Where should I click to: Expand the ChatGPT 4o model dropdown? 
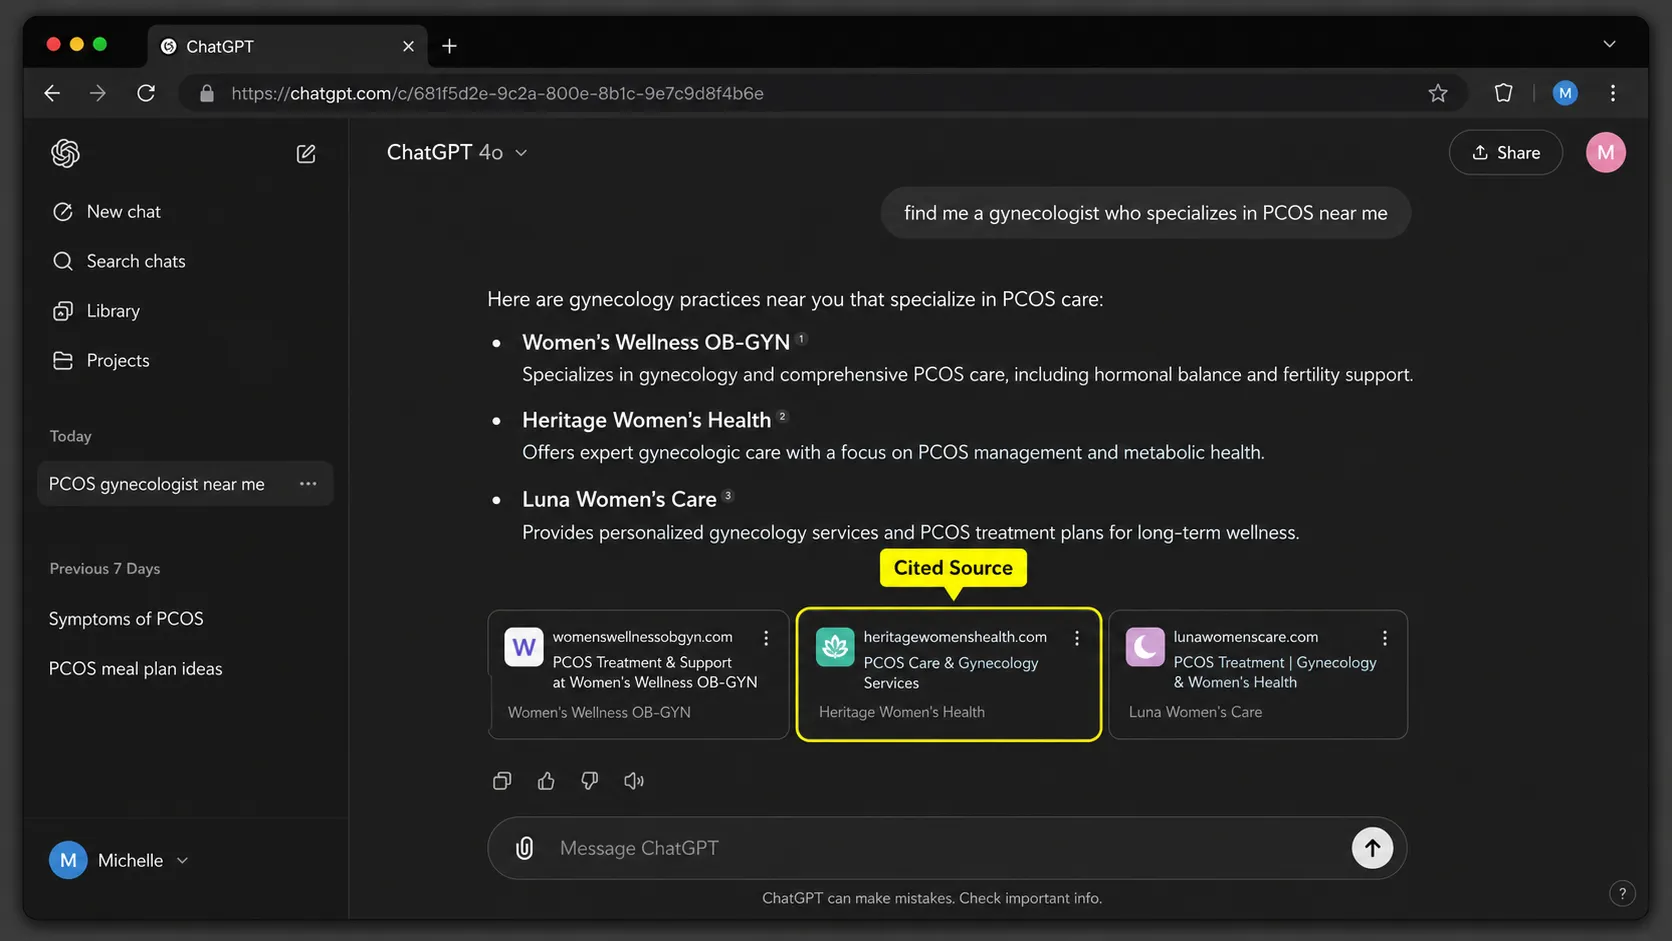click(x=457, y=152)
